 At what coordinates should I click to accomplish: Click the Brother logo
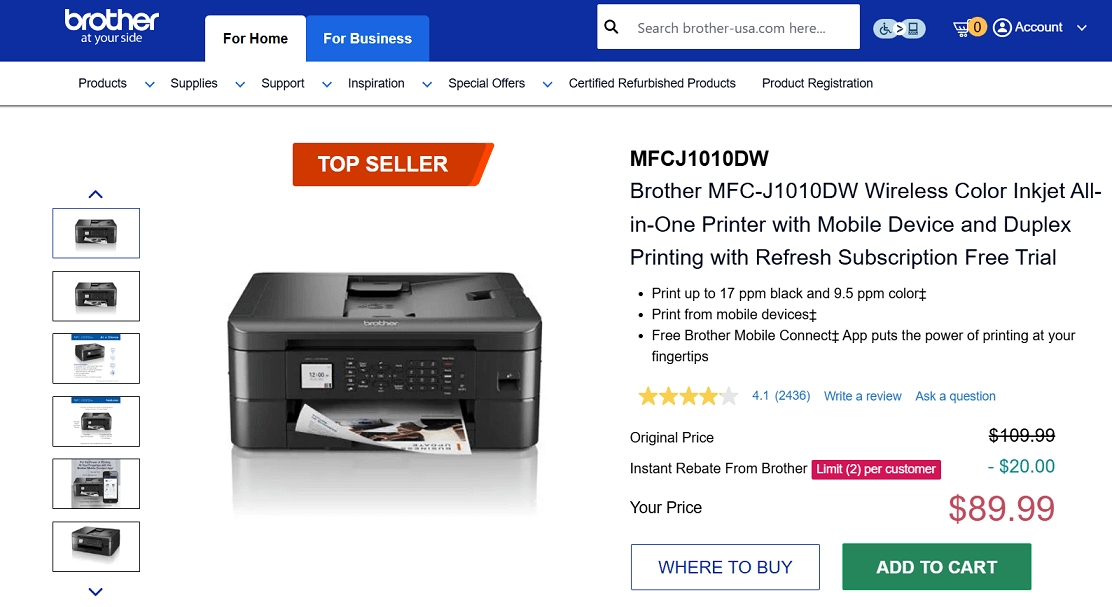111,27
